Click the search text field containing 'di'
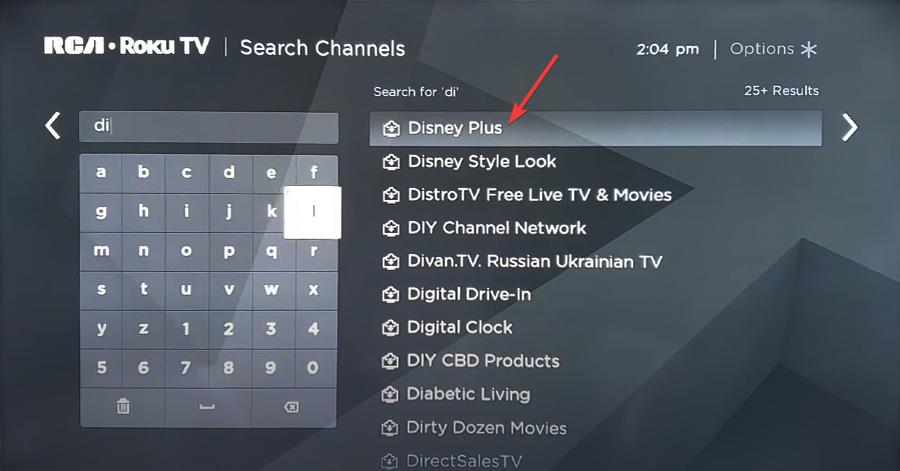The height and width of the screenshot is (471, 900). tap(208, 127)
